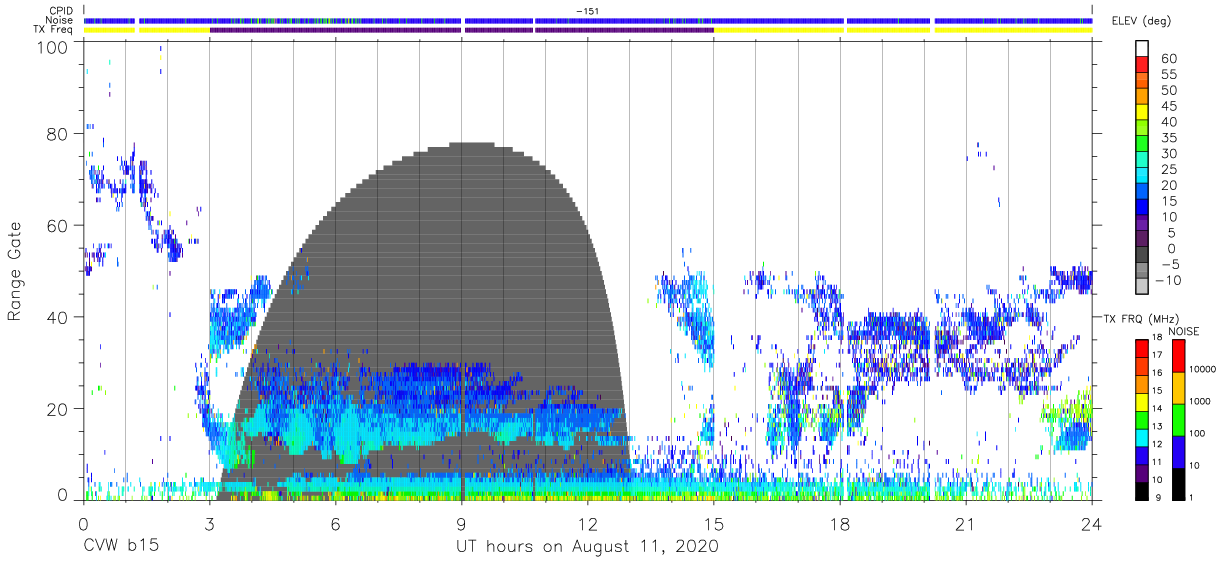This screenshot has height=567, width=1228.
Task: Click the 'ELEV (deg)' color bar title
Action: tap(1144, 21)
